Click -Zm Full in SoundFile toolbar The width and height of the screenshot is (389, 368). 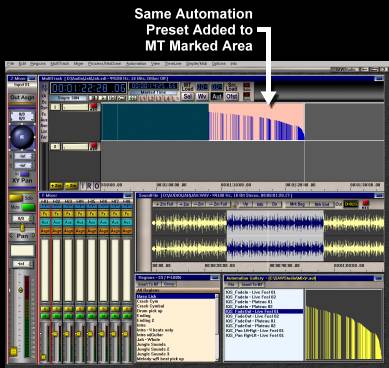pyautogui.click(x=218, y=204)
